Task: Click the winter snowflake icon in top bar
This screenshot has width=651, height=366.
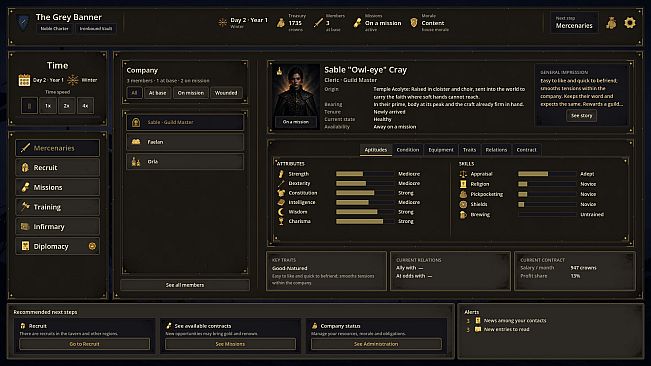Action: pos(223,22)
